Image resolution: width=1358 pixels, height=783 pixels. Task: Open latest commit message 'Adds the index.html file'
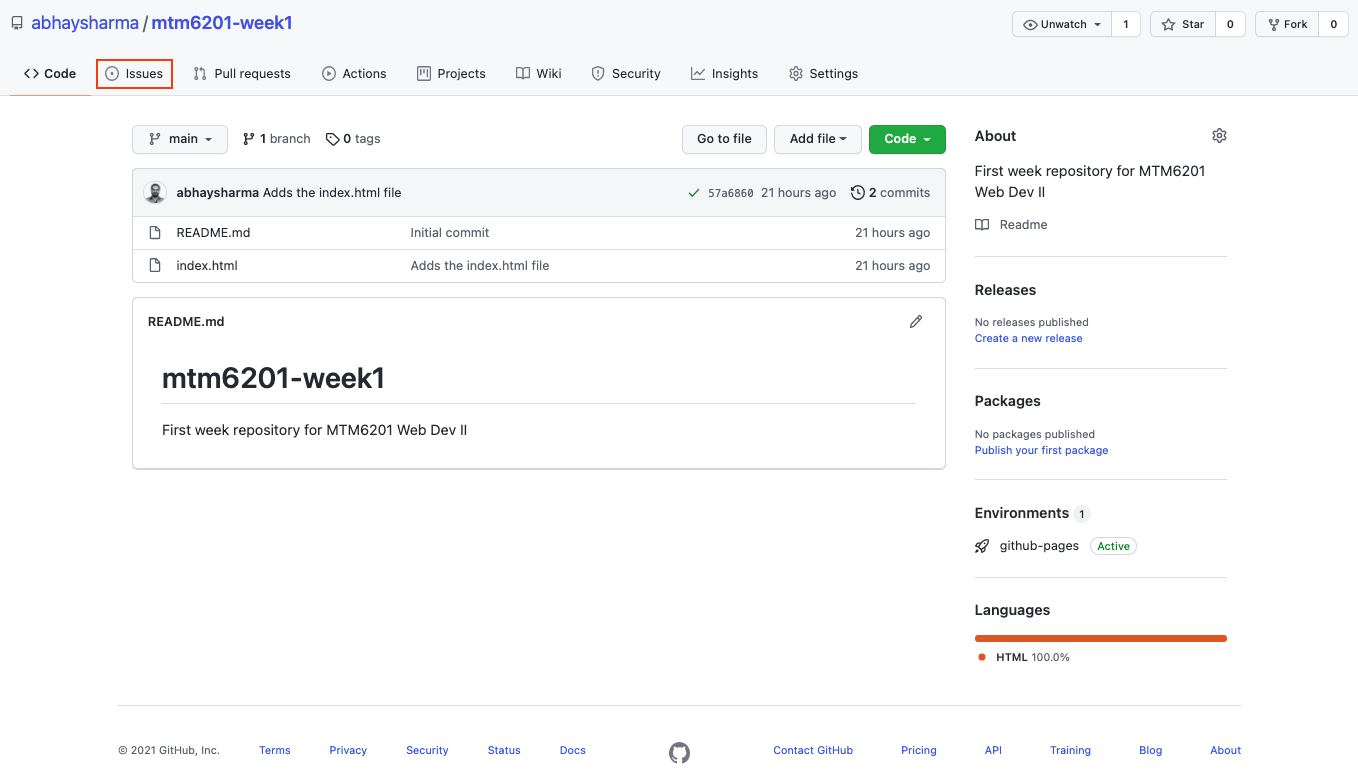tap(332, 193)
